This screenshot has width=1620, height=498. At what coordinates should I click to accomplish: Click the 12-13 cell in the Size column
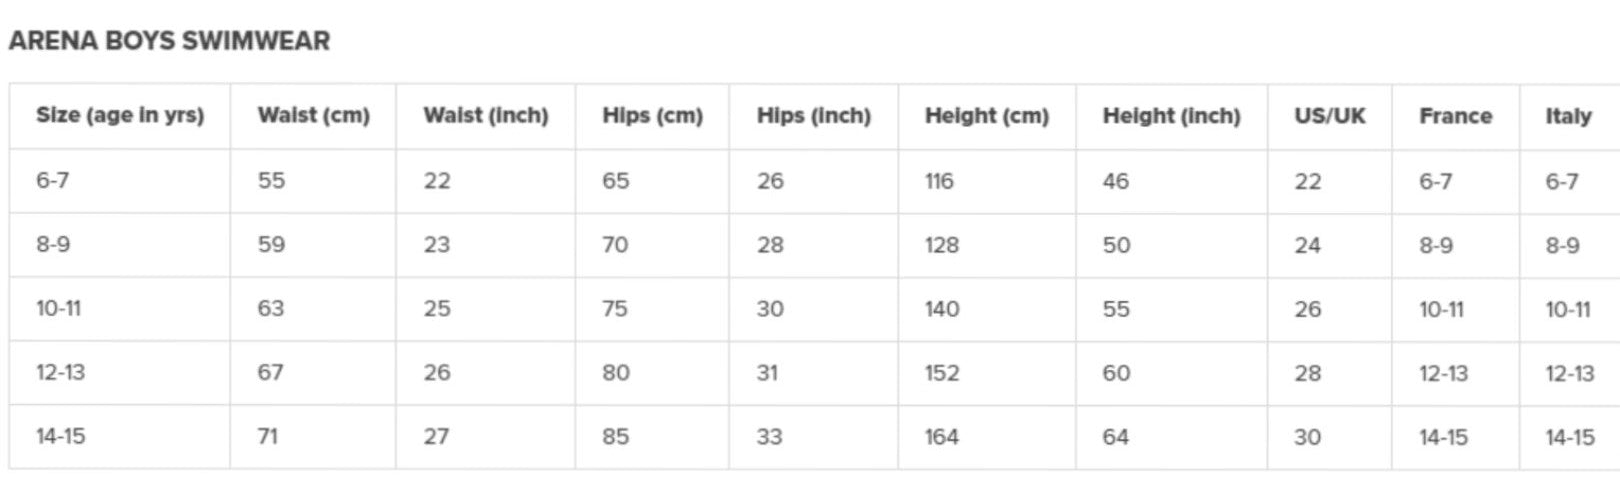pos(60,373)
